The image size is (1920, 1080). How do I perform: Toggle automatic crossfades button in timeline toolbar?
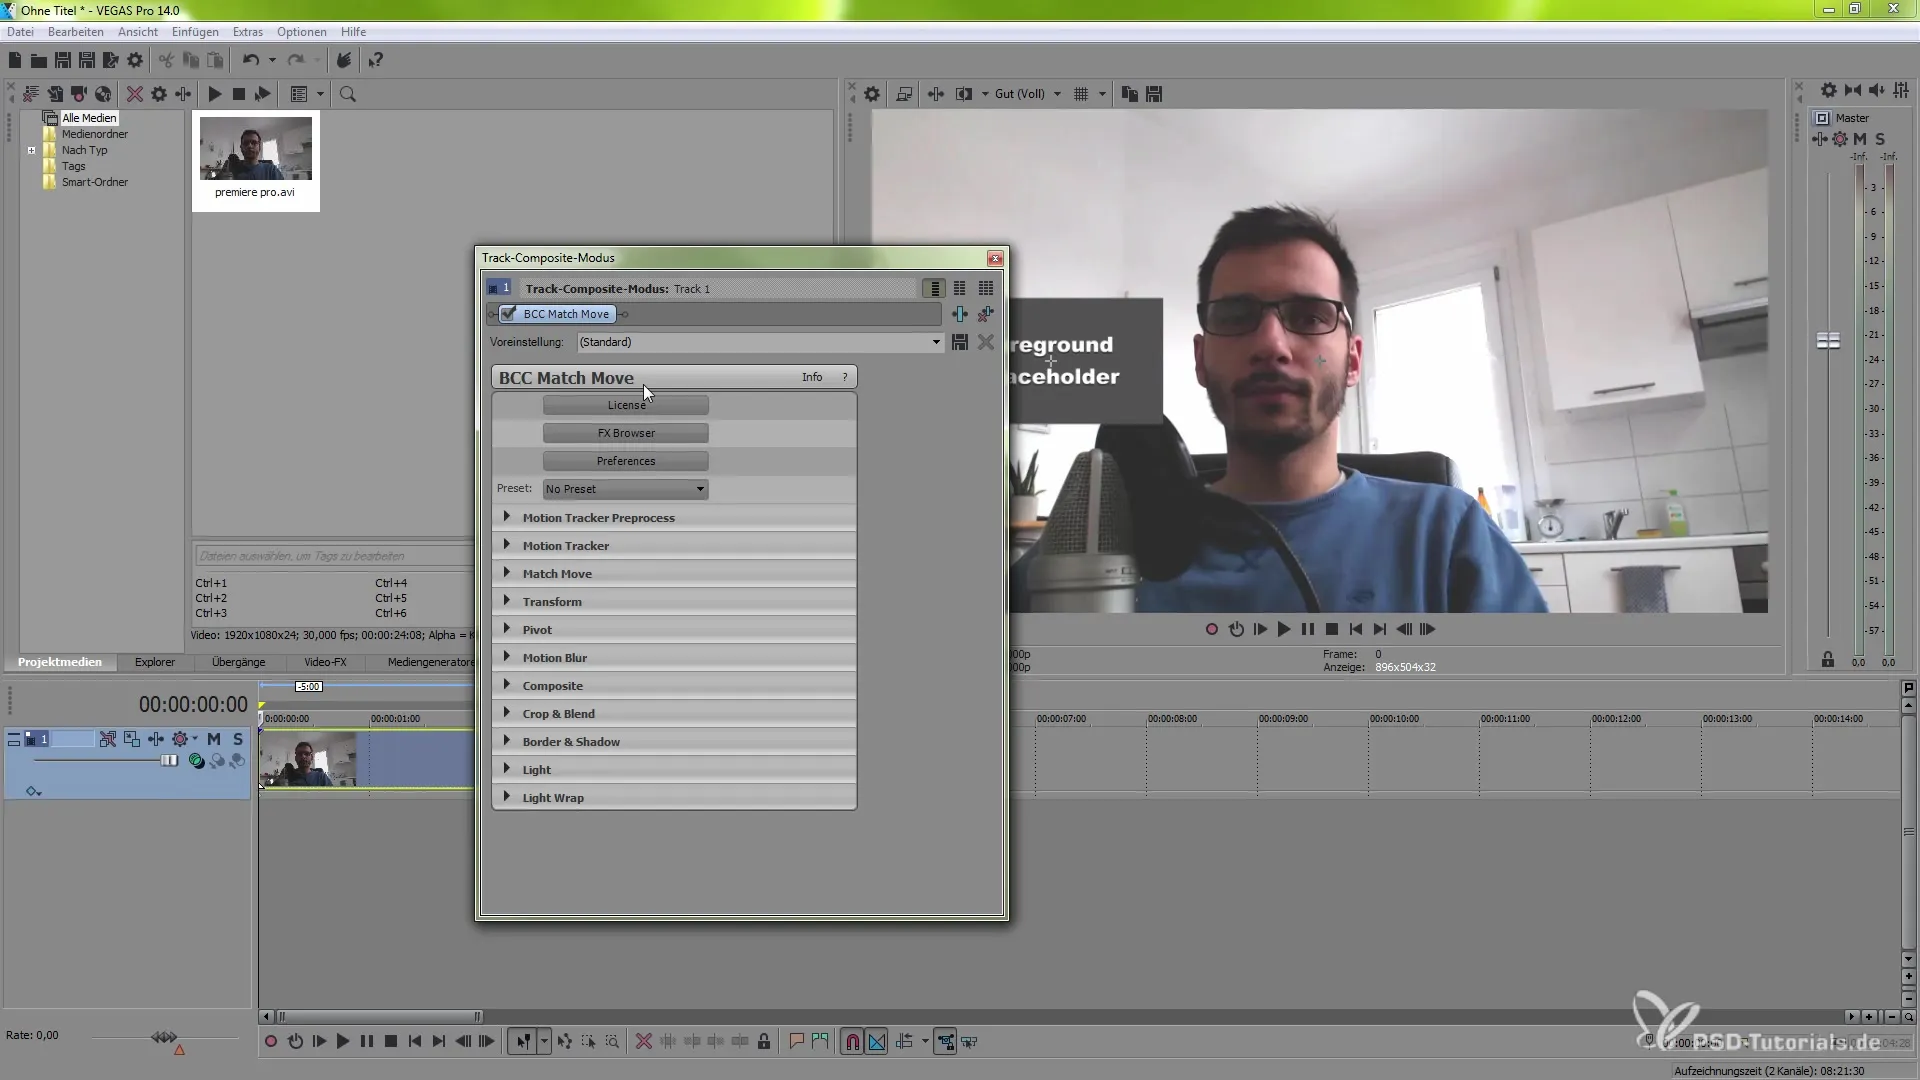click(x=877, y=1042)
